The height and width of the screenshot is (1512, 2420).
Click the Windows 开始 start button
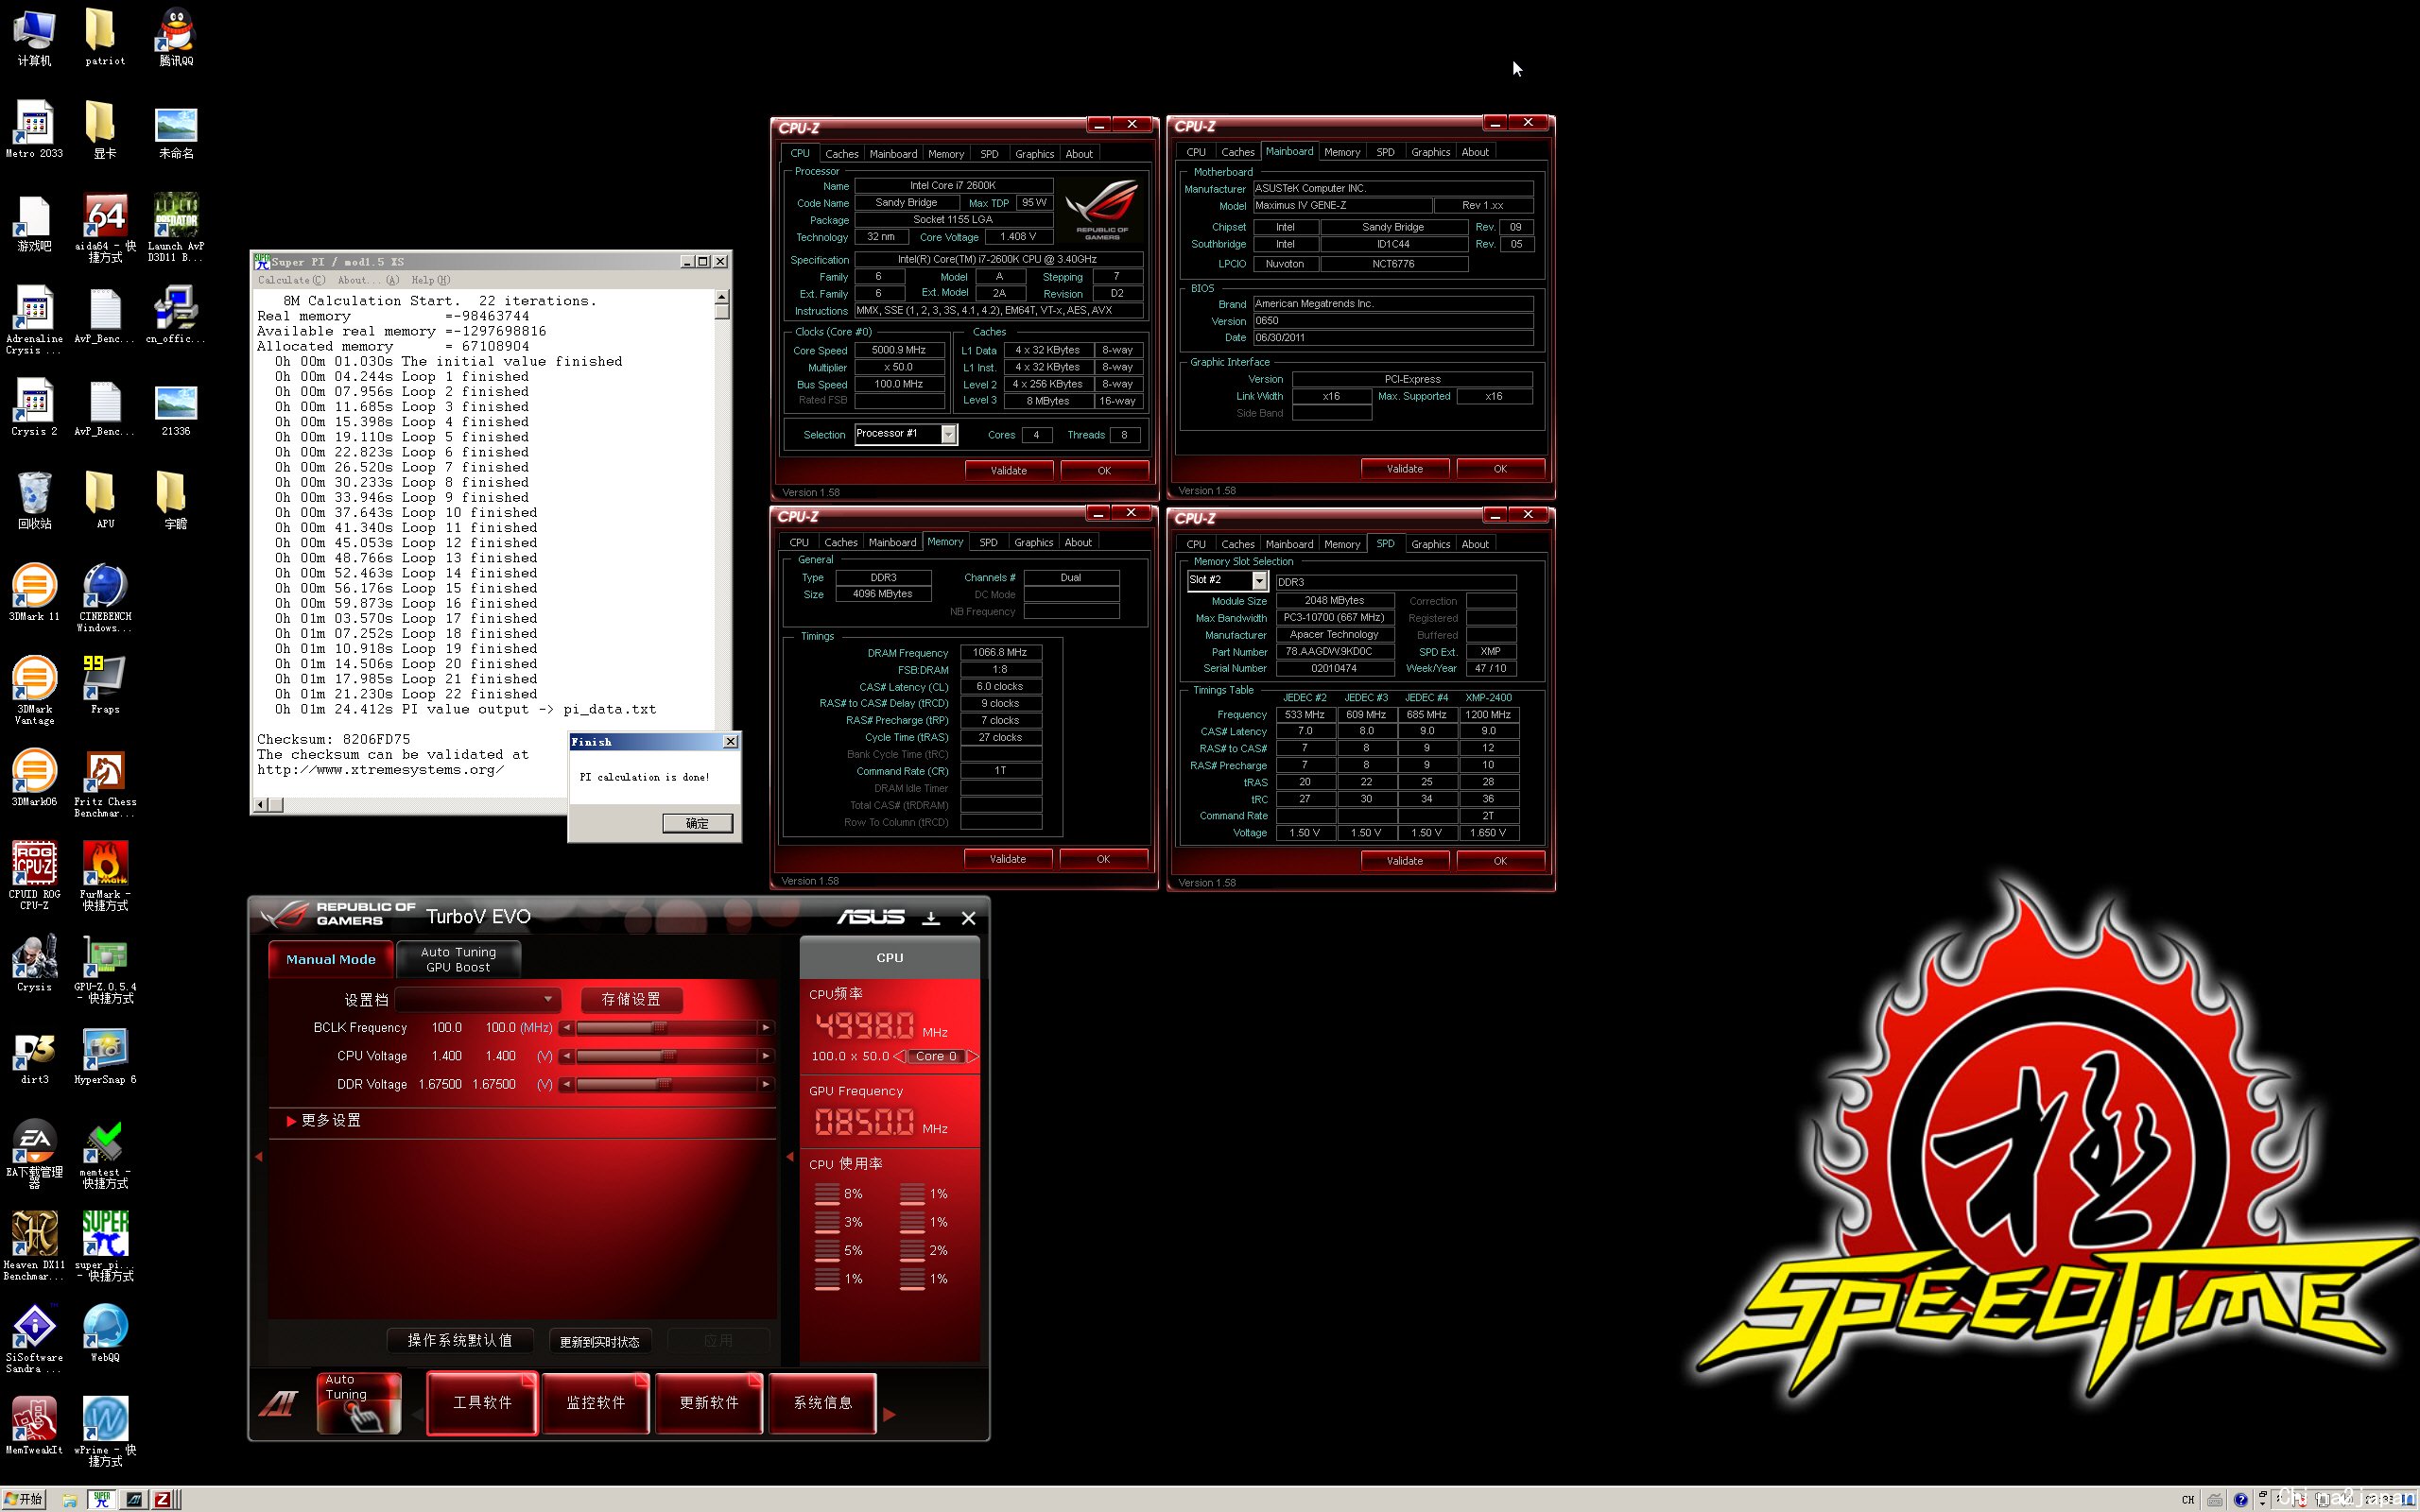[23, 1499]
